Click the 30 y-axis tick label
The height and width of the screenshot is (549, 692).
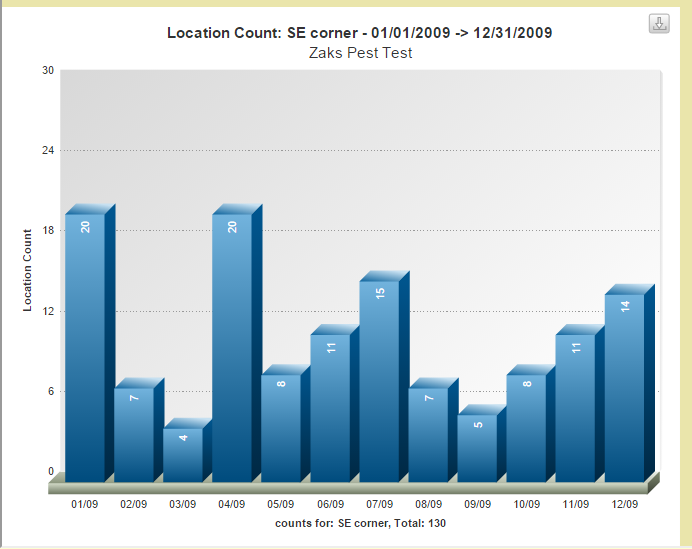click(48, 70)
